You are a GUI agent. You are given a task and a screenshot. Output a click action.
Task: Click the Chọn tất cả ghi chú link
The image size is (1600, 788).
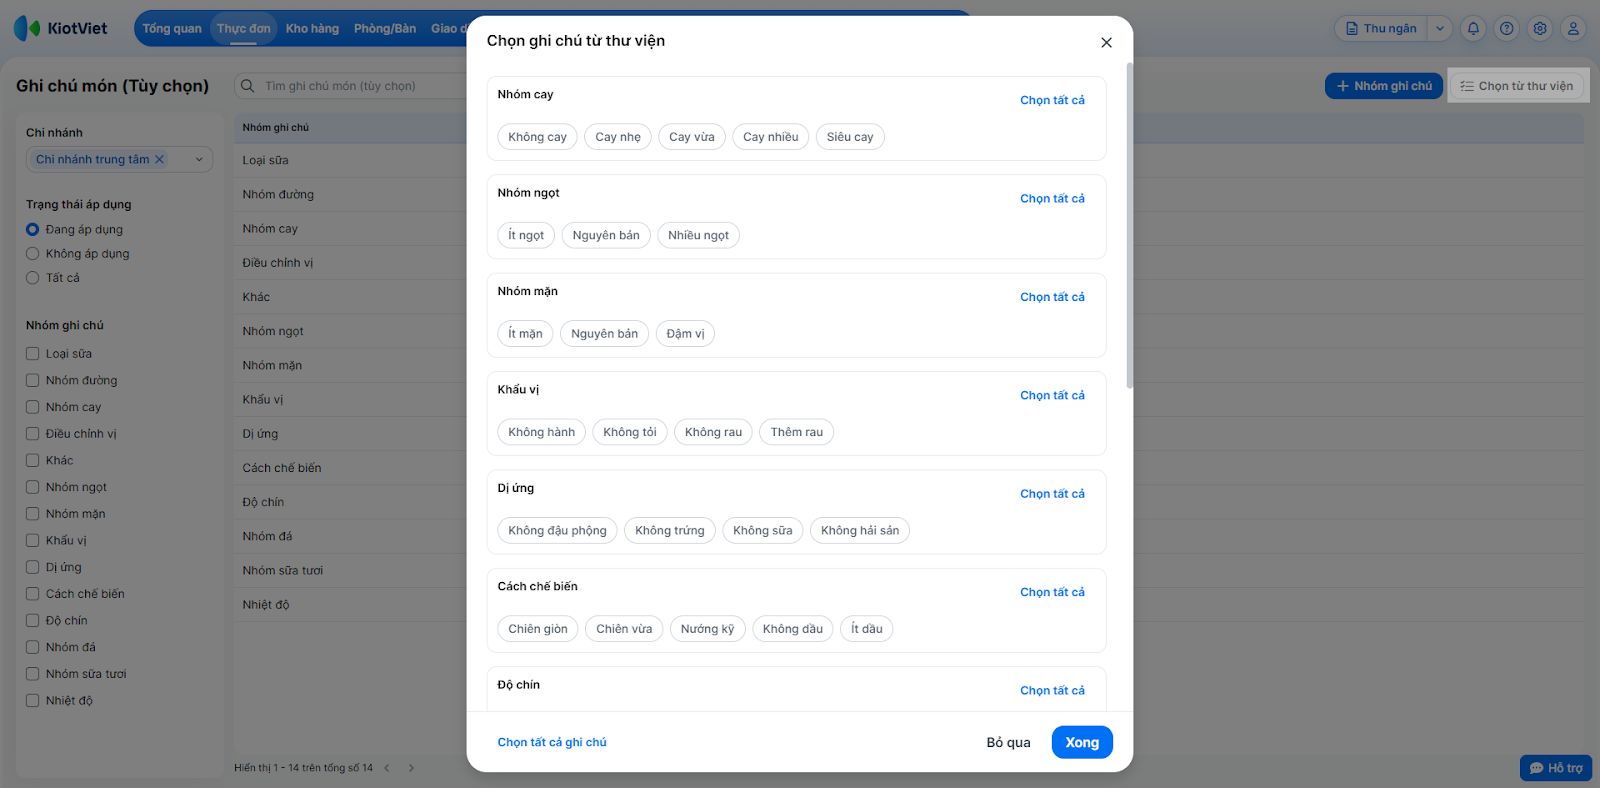click(x=552, y=742)
